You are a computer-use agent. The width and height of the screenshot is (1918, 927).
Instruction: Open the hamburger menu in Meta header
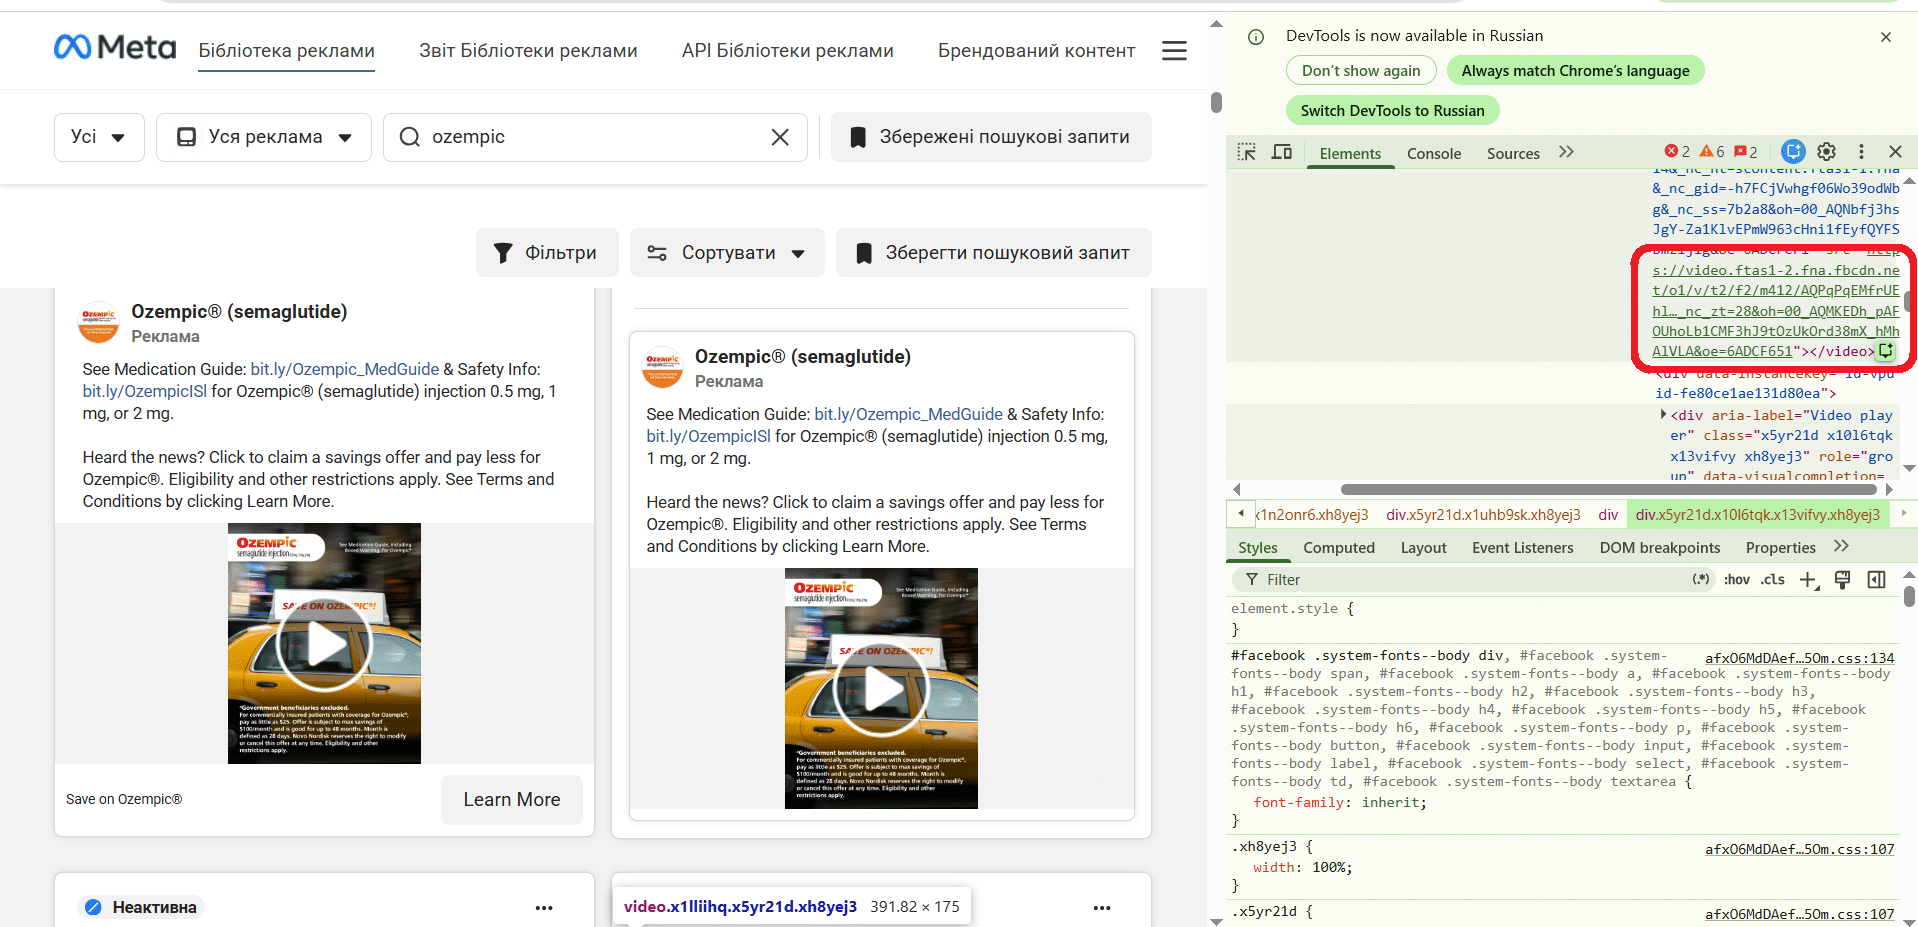click(1174, 51)
